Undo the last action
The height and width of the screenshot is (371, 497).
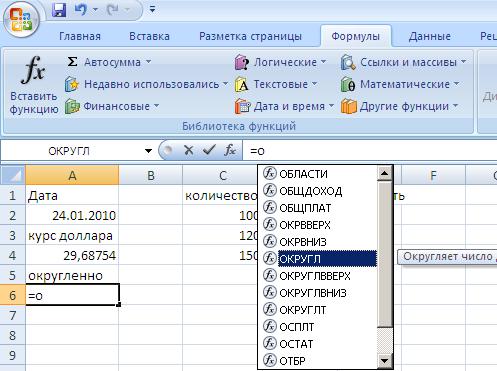click(x=80, y=10)
